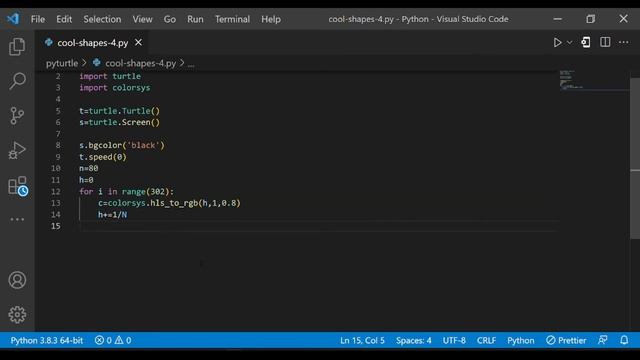
Task: Click the c=colorsys.hls_to_rgb line
Action: [169, 203]
